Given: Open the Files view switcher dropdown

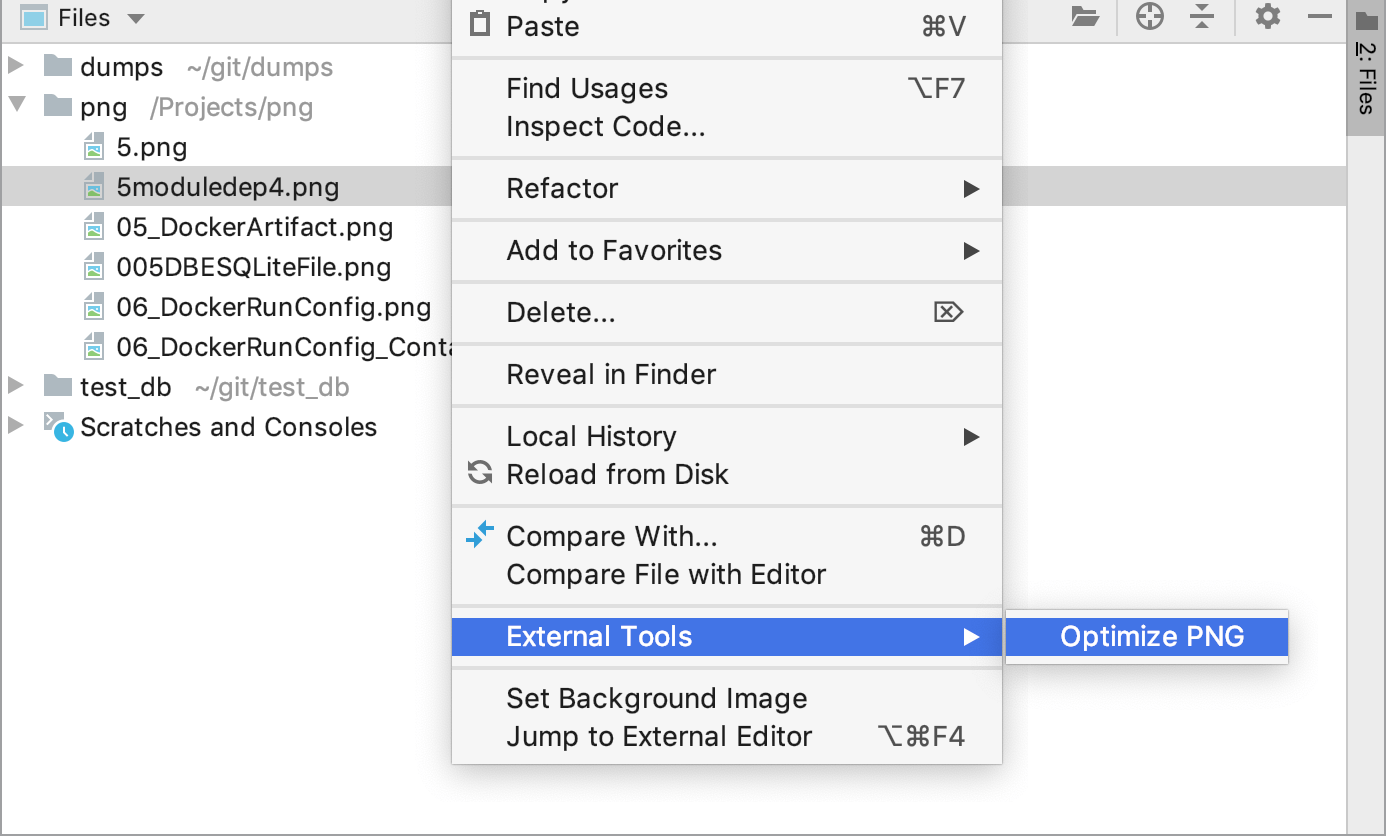Looking at the screenshot, I should tap(135, 17).
